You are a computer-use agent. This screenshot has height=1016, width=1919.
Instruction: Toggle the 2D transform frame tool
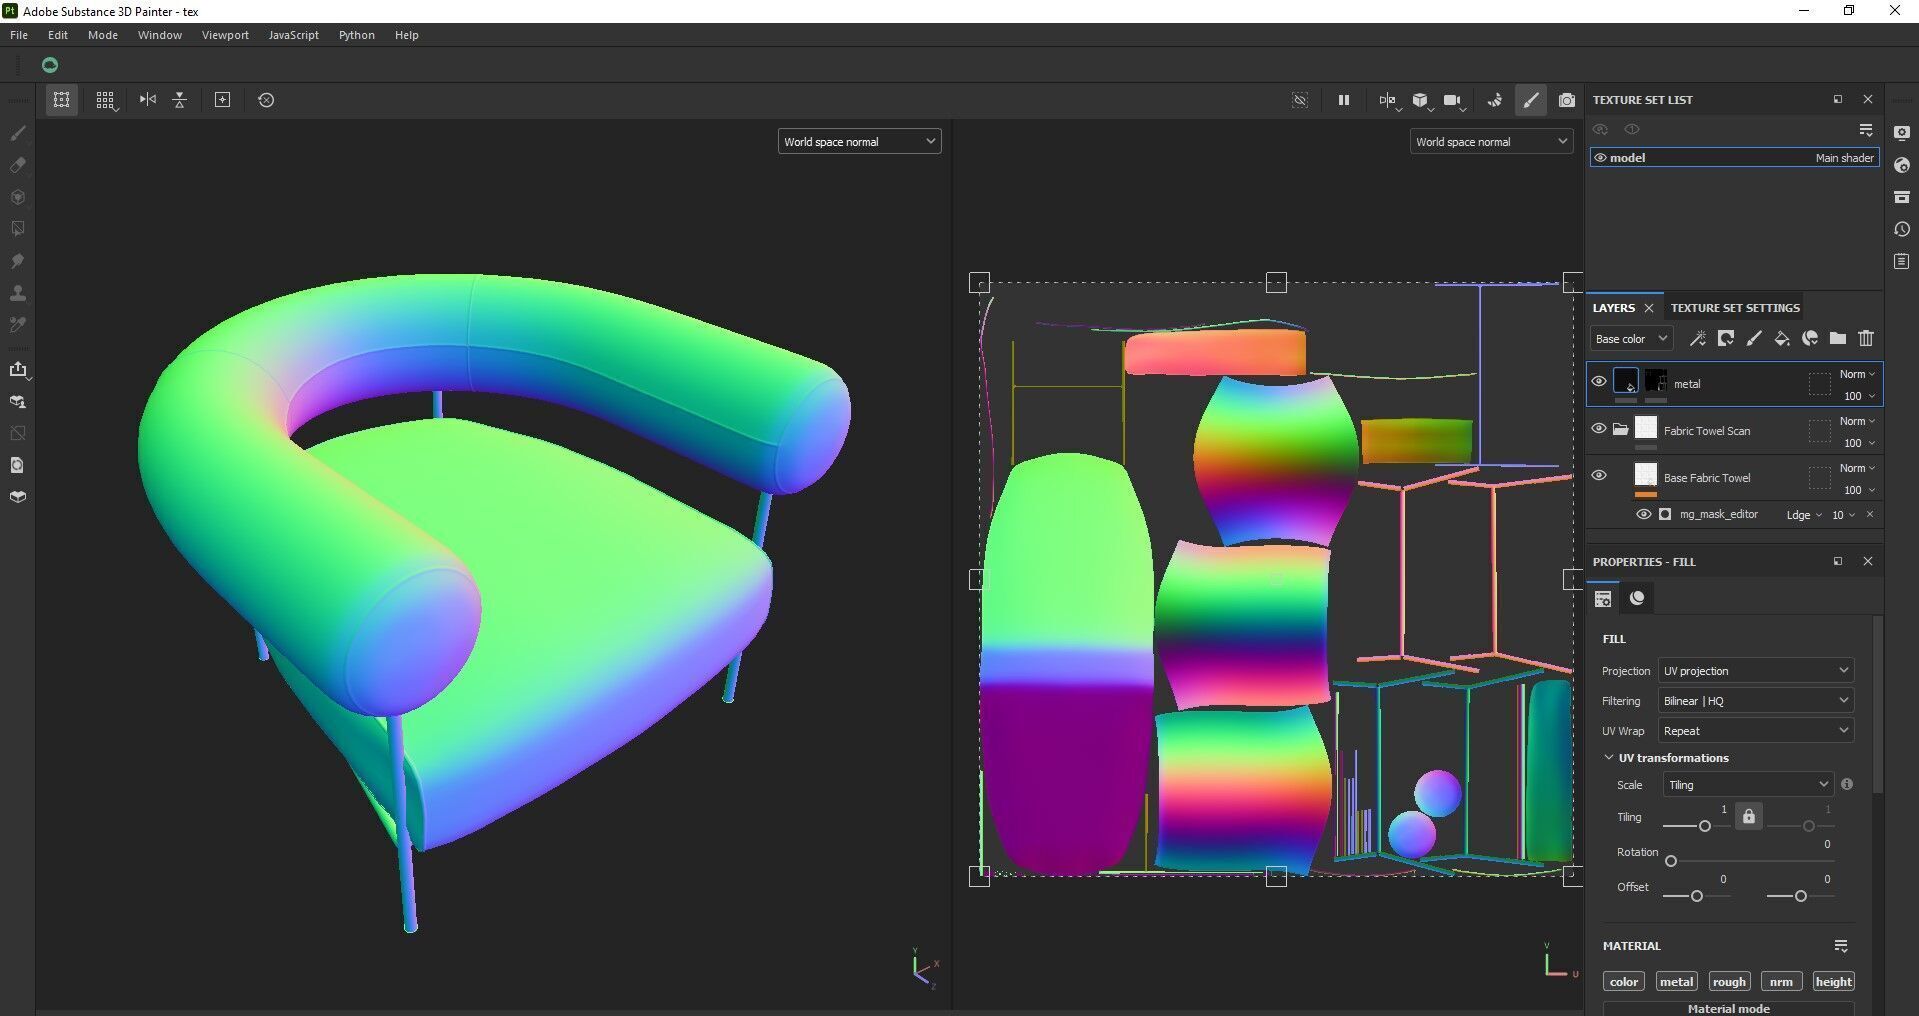click(62, 100)
